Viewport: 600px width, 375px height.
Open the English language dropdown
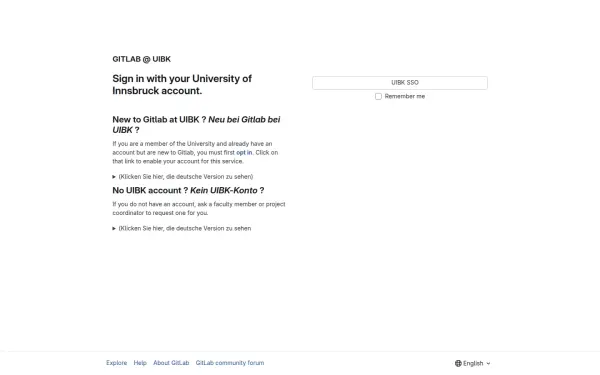(473, 363)
